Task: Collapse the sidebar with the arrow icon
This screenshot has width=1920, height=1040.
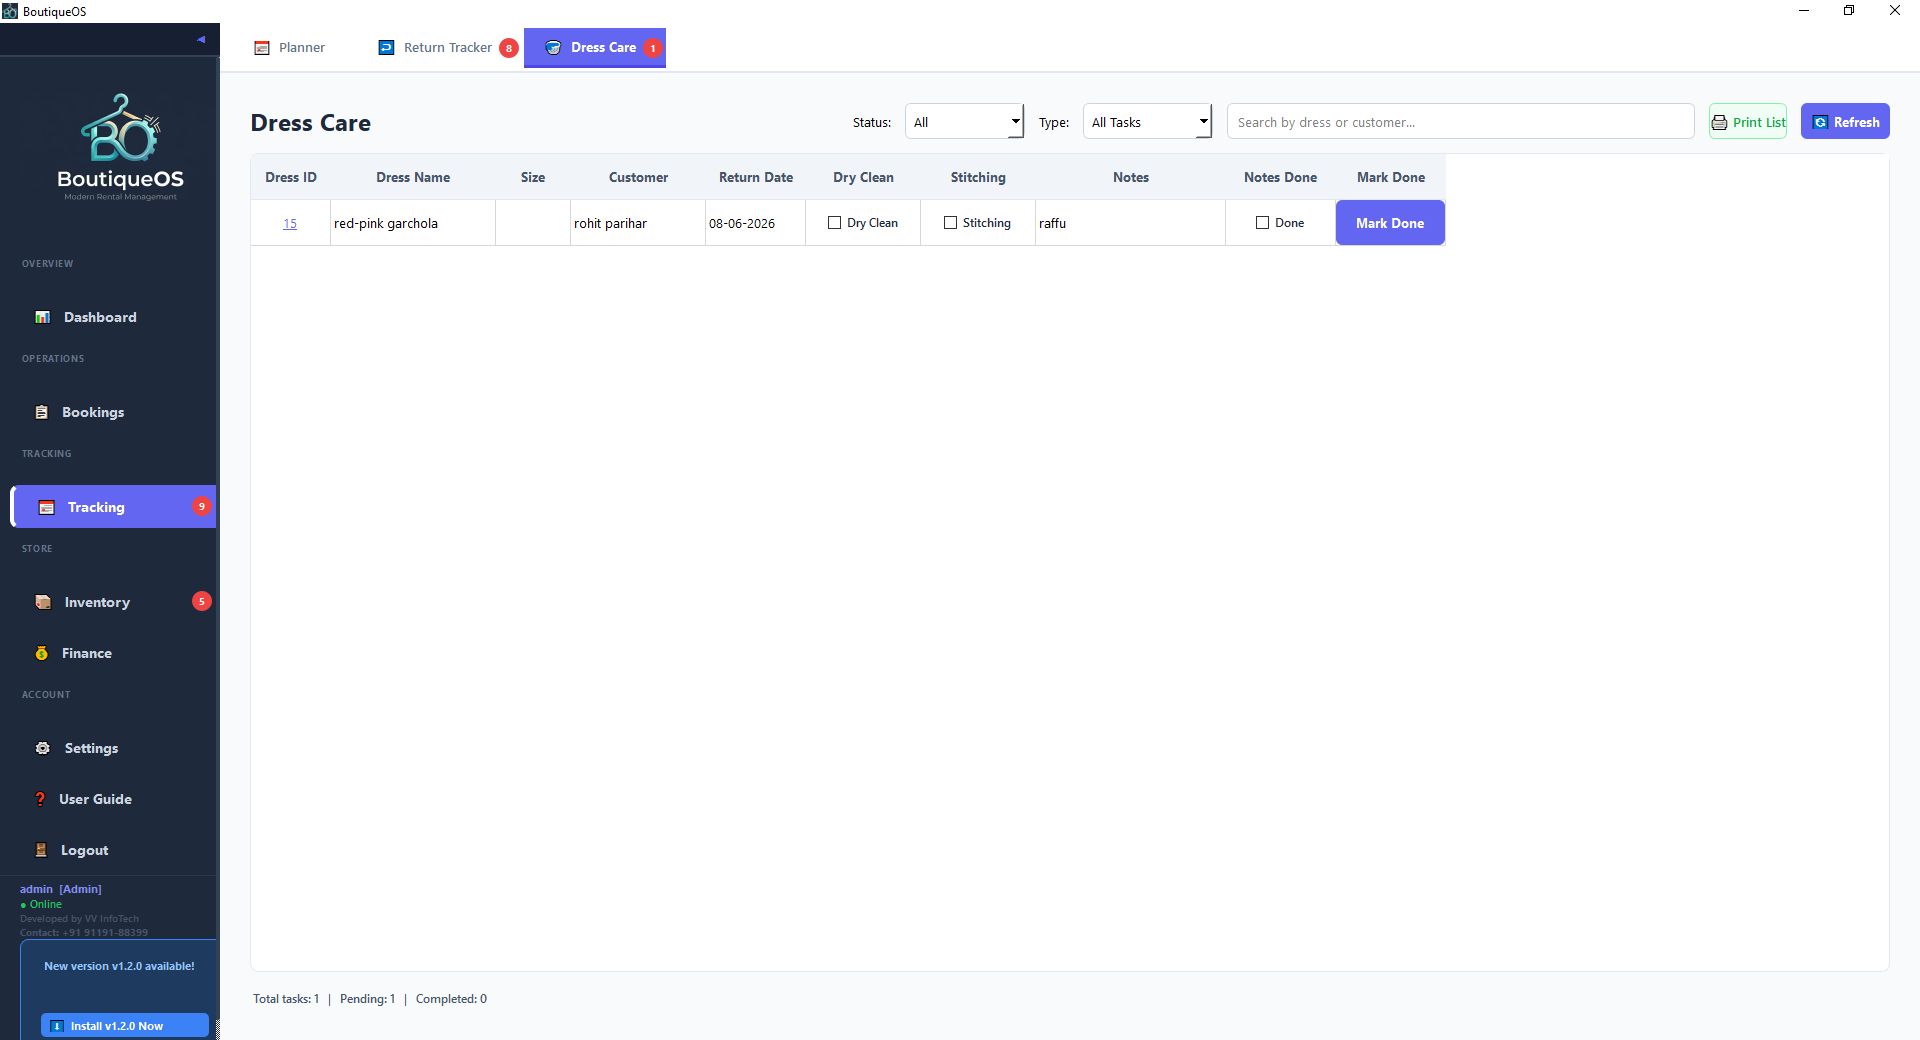Action: 201,40
